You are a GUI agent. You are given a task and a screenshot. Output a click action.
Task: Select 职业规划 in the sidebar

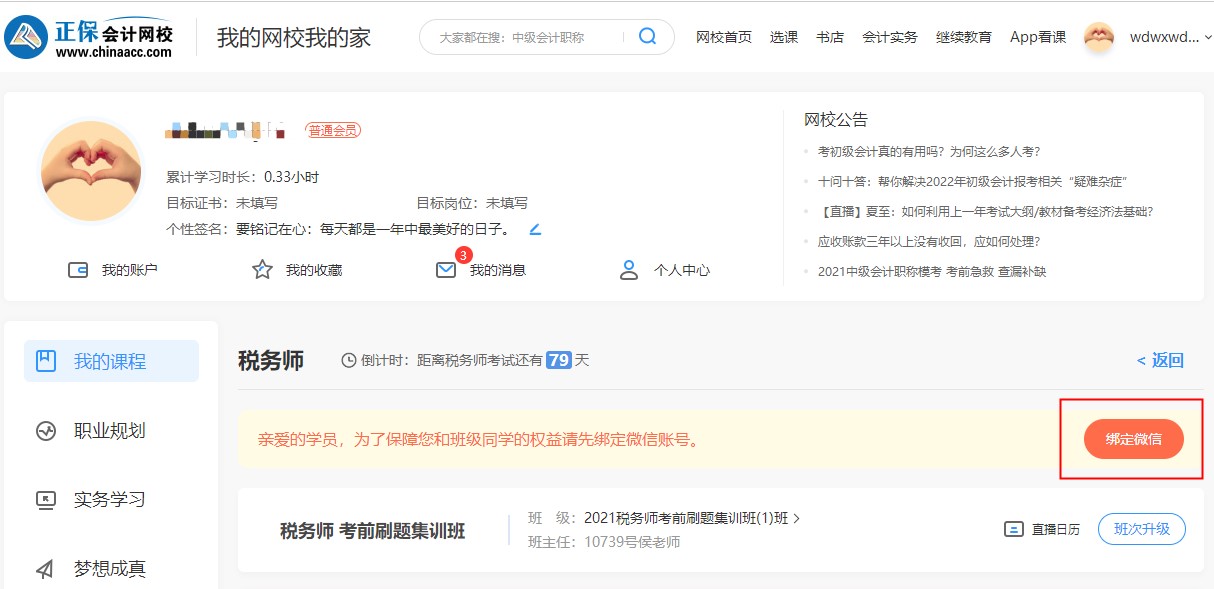(111, 431)
